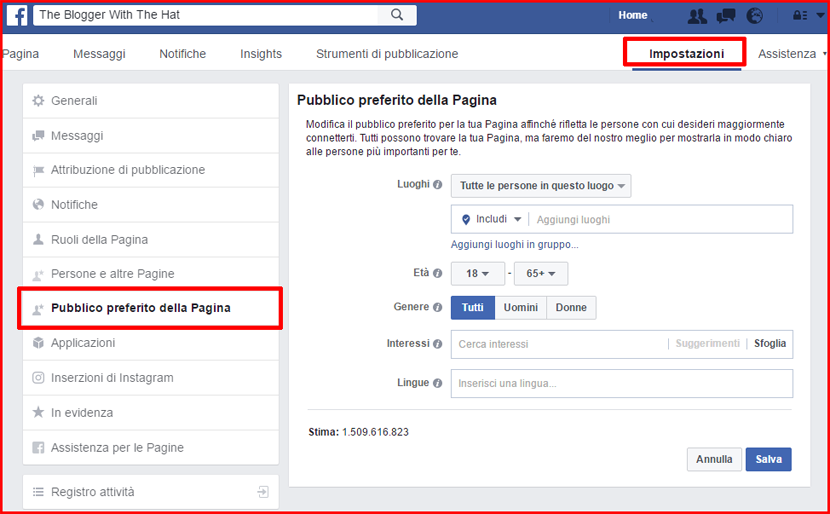Click the Assistenza per le Pagine Facebook icon
The width and height of the screenshot is (830, 514).
click(x=38, y=448)
